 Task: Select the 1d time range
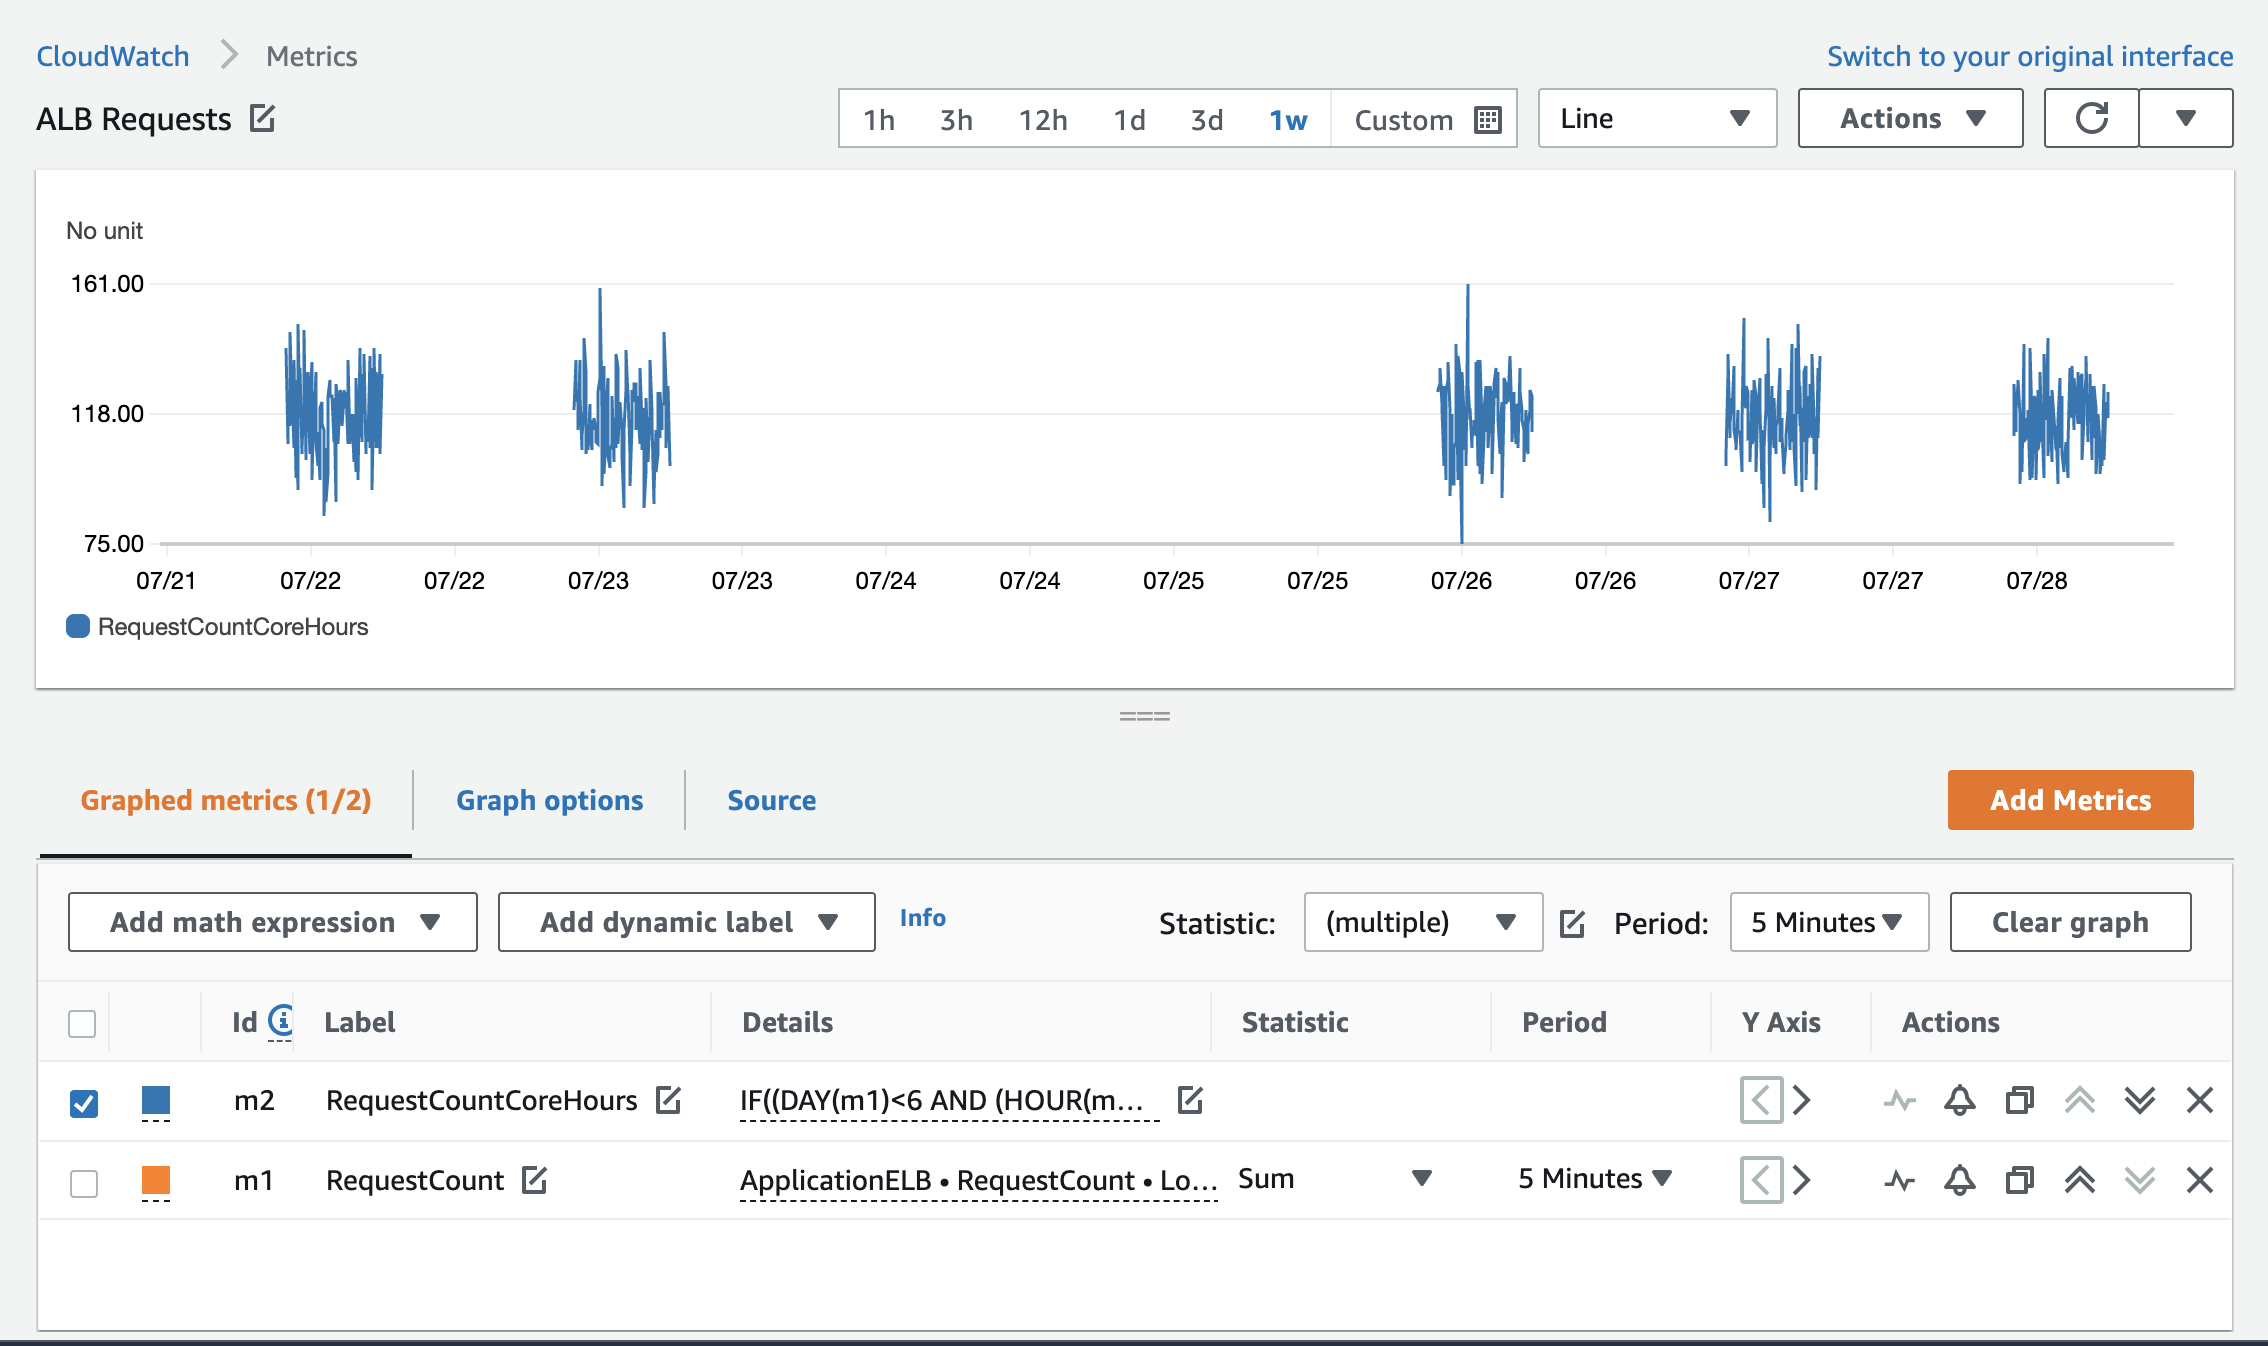(x=1129, y=119)
